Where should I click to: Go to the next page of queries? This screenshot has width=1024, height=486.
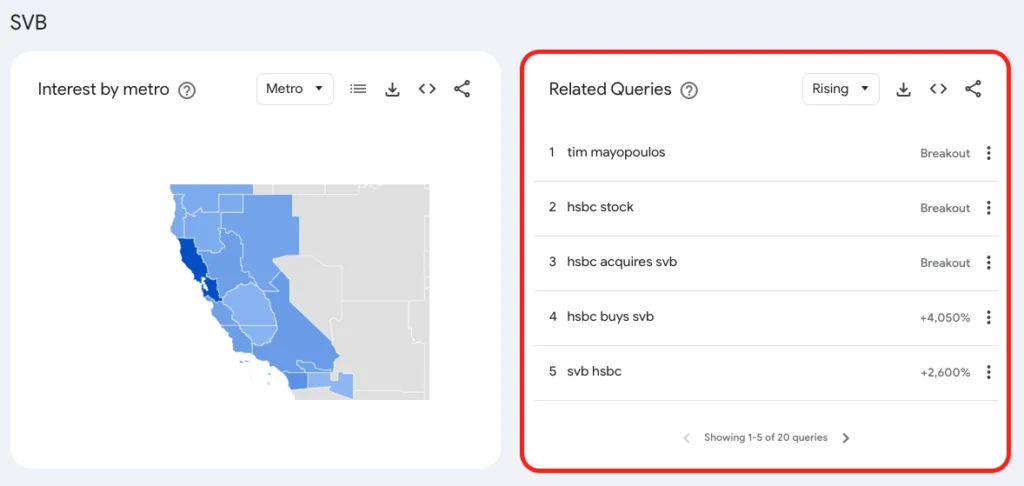click(x=846, y=438)
